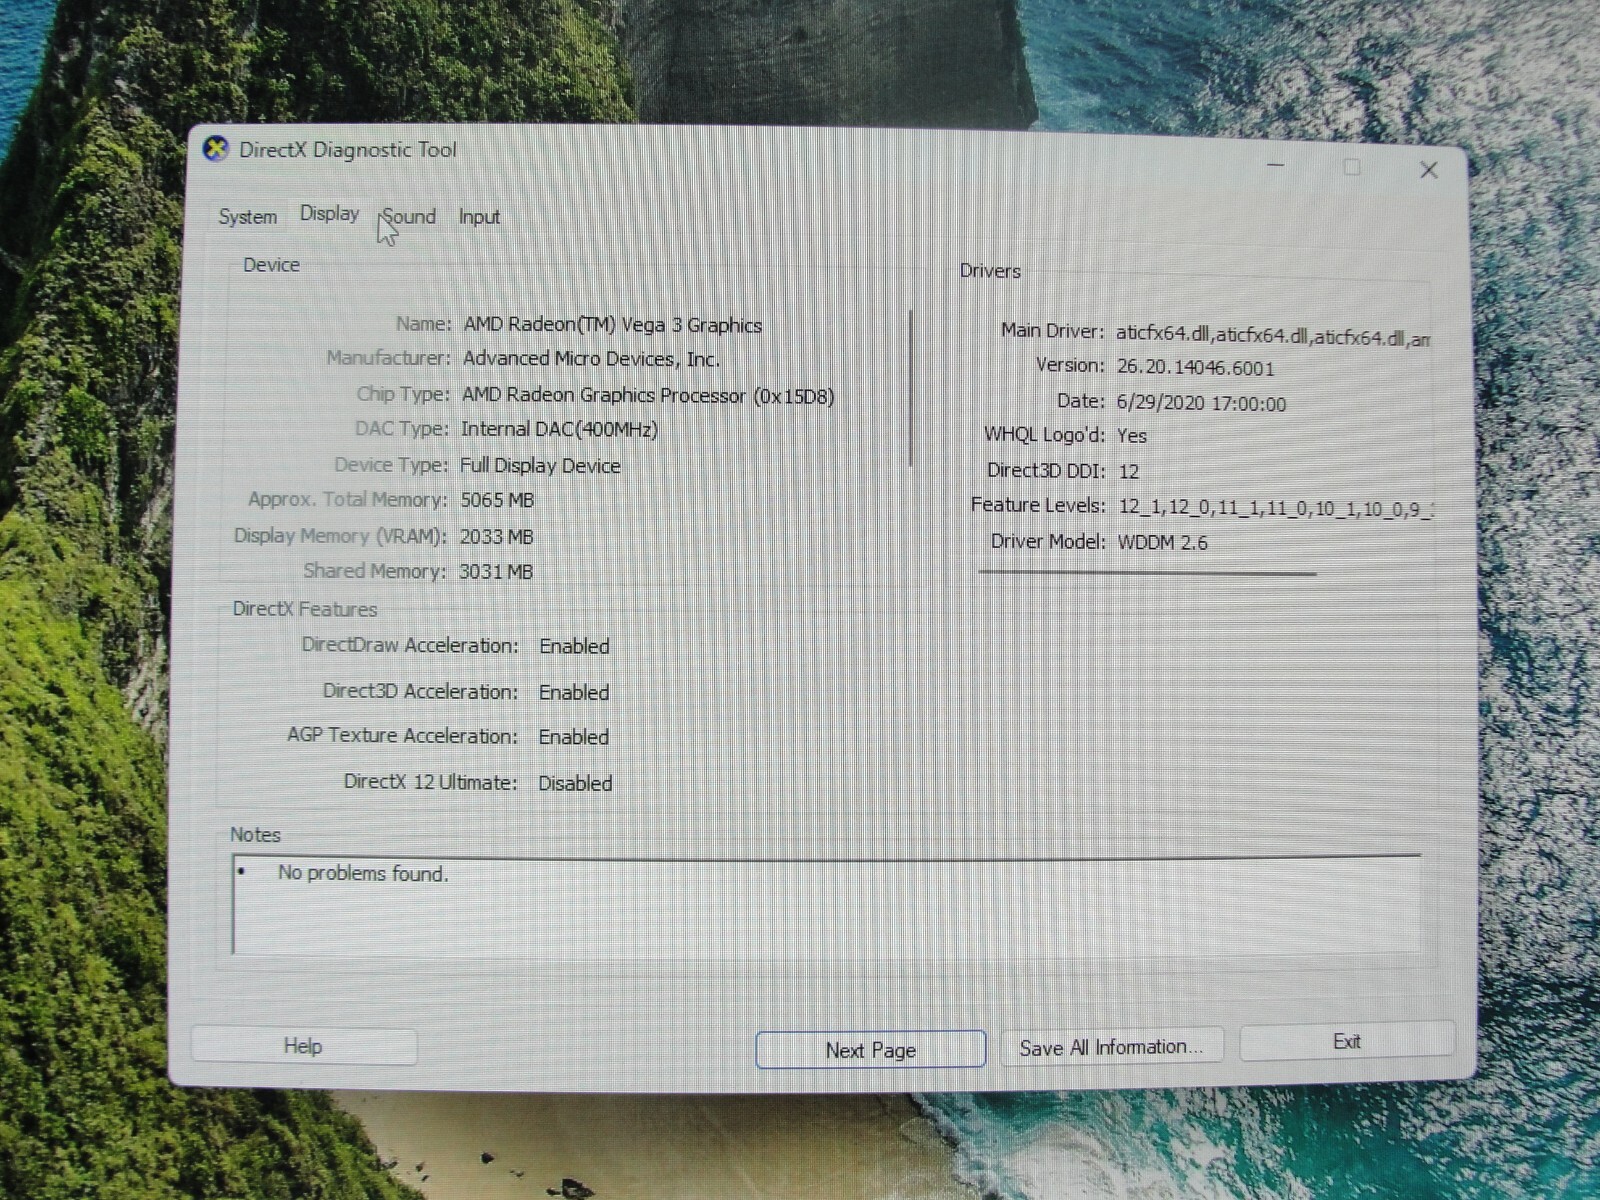Minimize the DirectX Diagnostic Tool window
The image size is (1600, 1200).
click(1276, 165)
